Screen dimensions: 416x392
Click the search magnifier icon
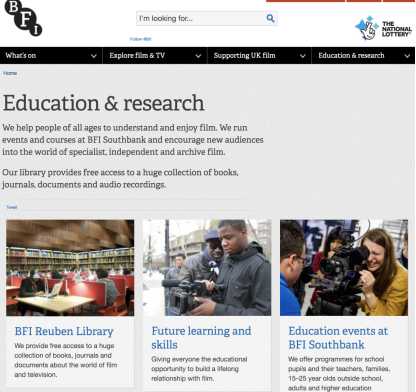click(x=270, y=18)
